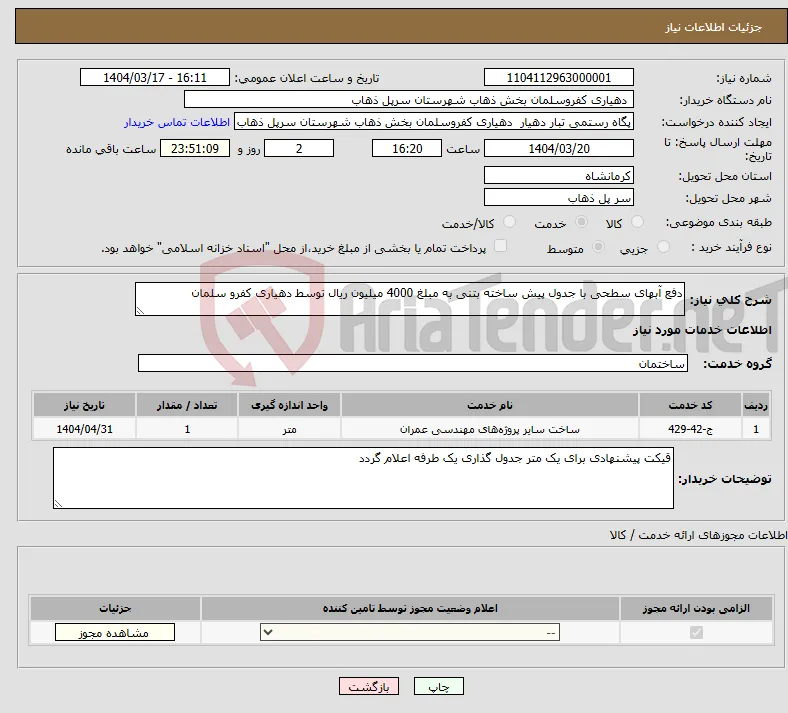This screenshot has width=788, height=713.
Task: Click the ردیف column header
Action: pos(756,405)
